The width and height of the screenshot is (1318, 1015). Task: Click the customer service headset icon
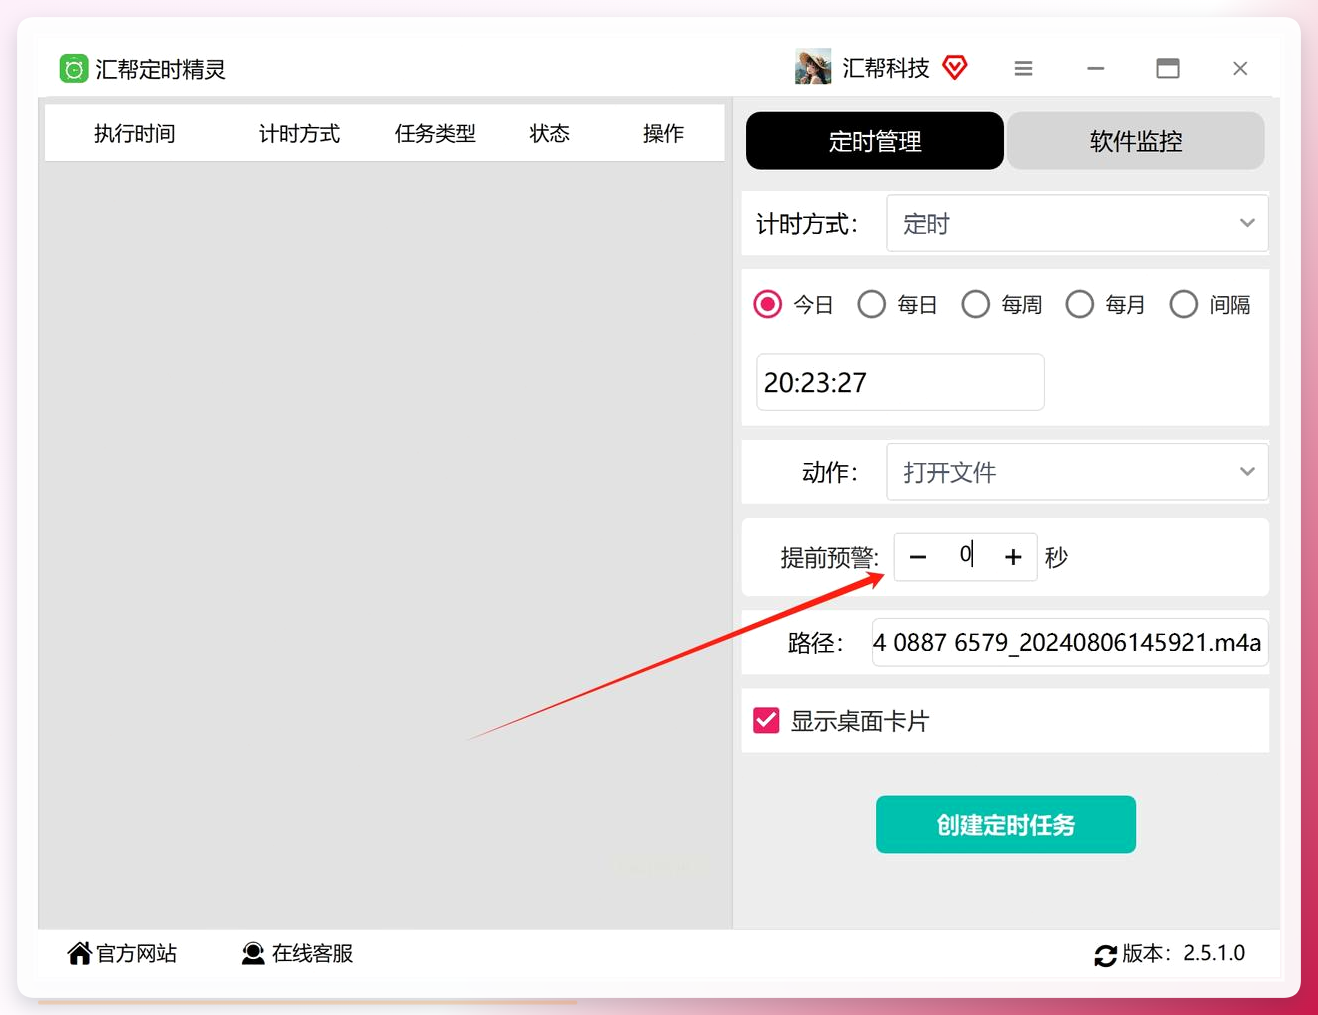[x=253, y=953]
